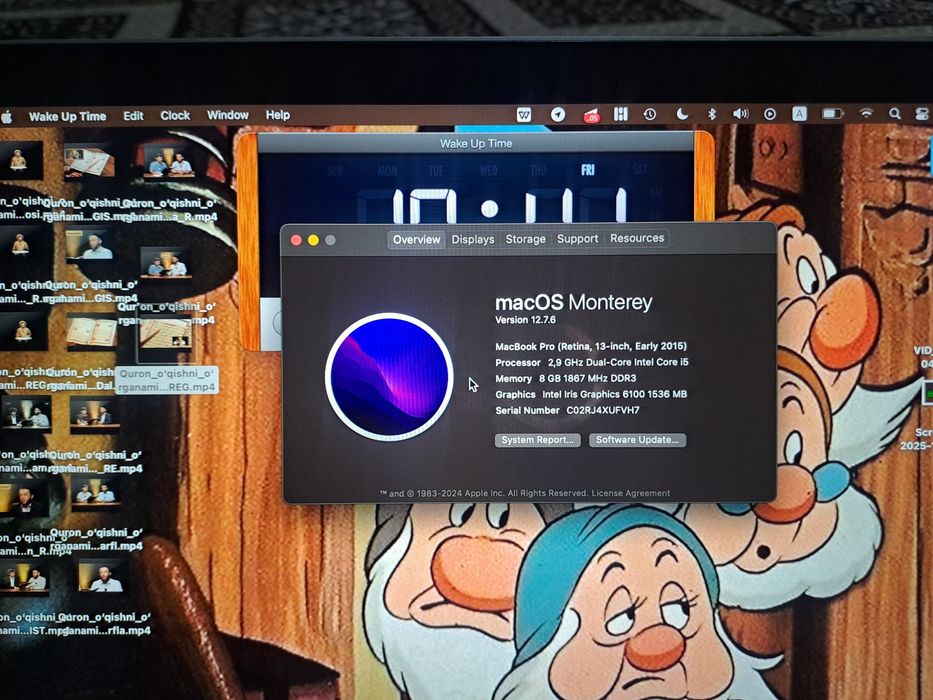
Task: Click the Serial Number C02RJ4XUFVH7 text
Action: 567,410
